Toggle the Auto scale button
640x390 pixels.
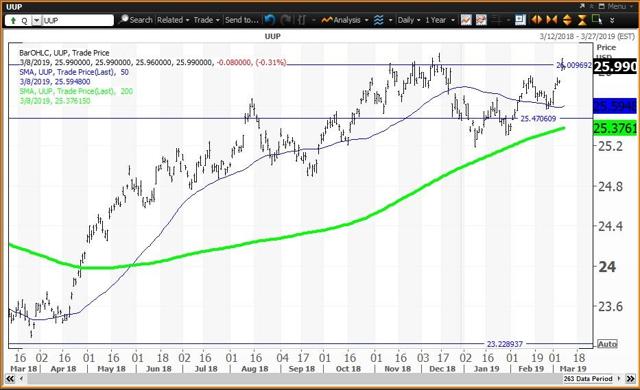[607, 344]
